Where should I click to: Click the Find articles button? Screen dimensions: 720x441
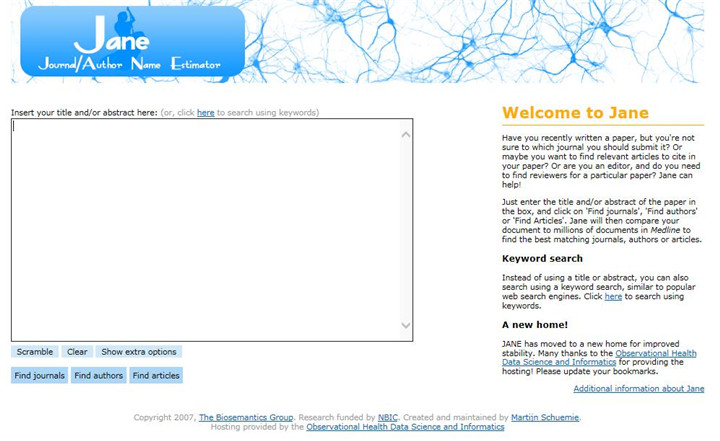[156, 376]
